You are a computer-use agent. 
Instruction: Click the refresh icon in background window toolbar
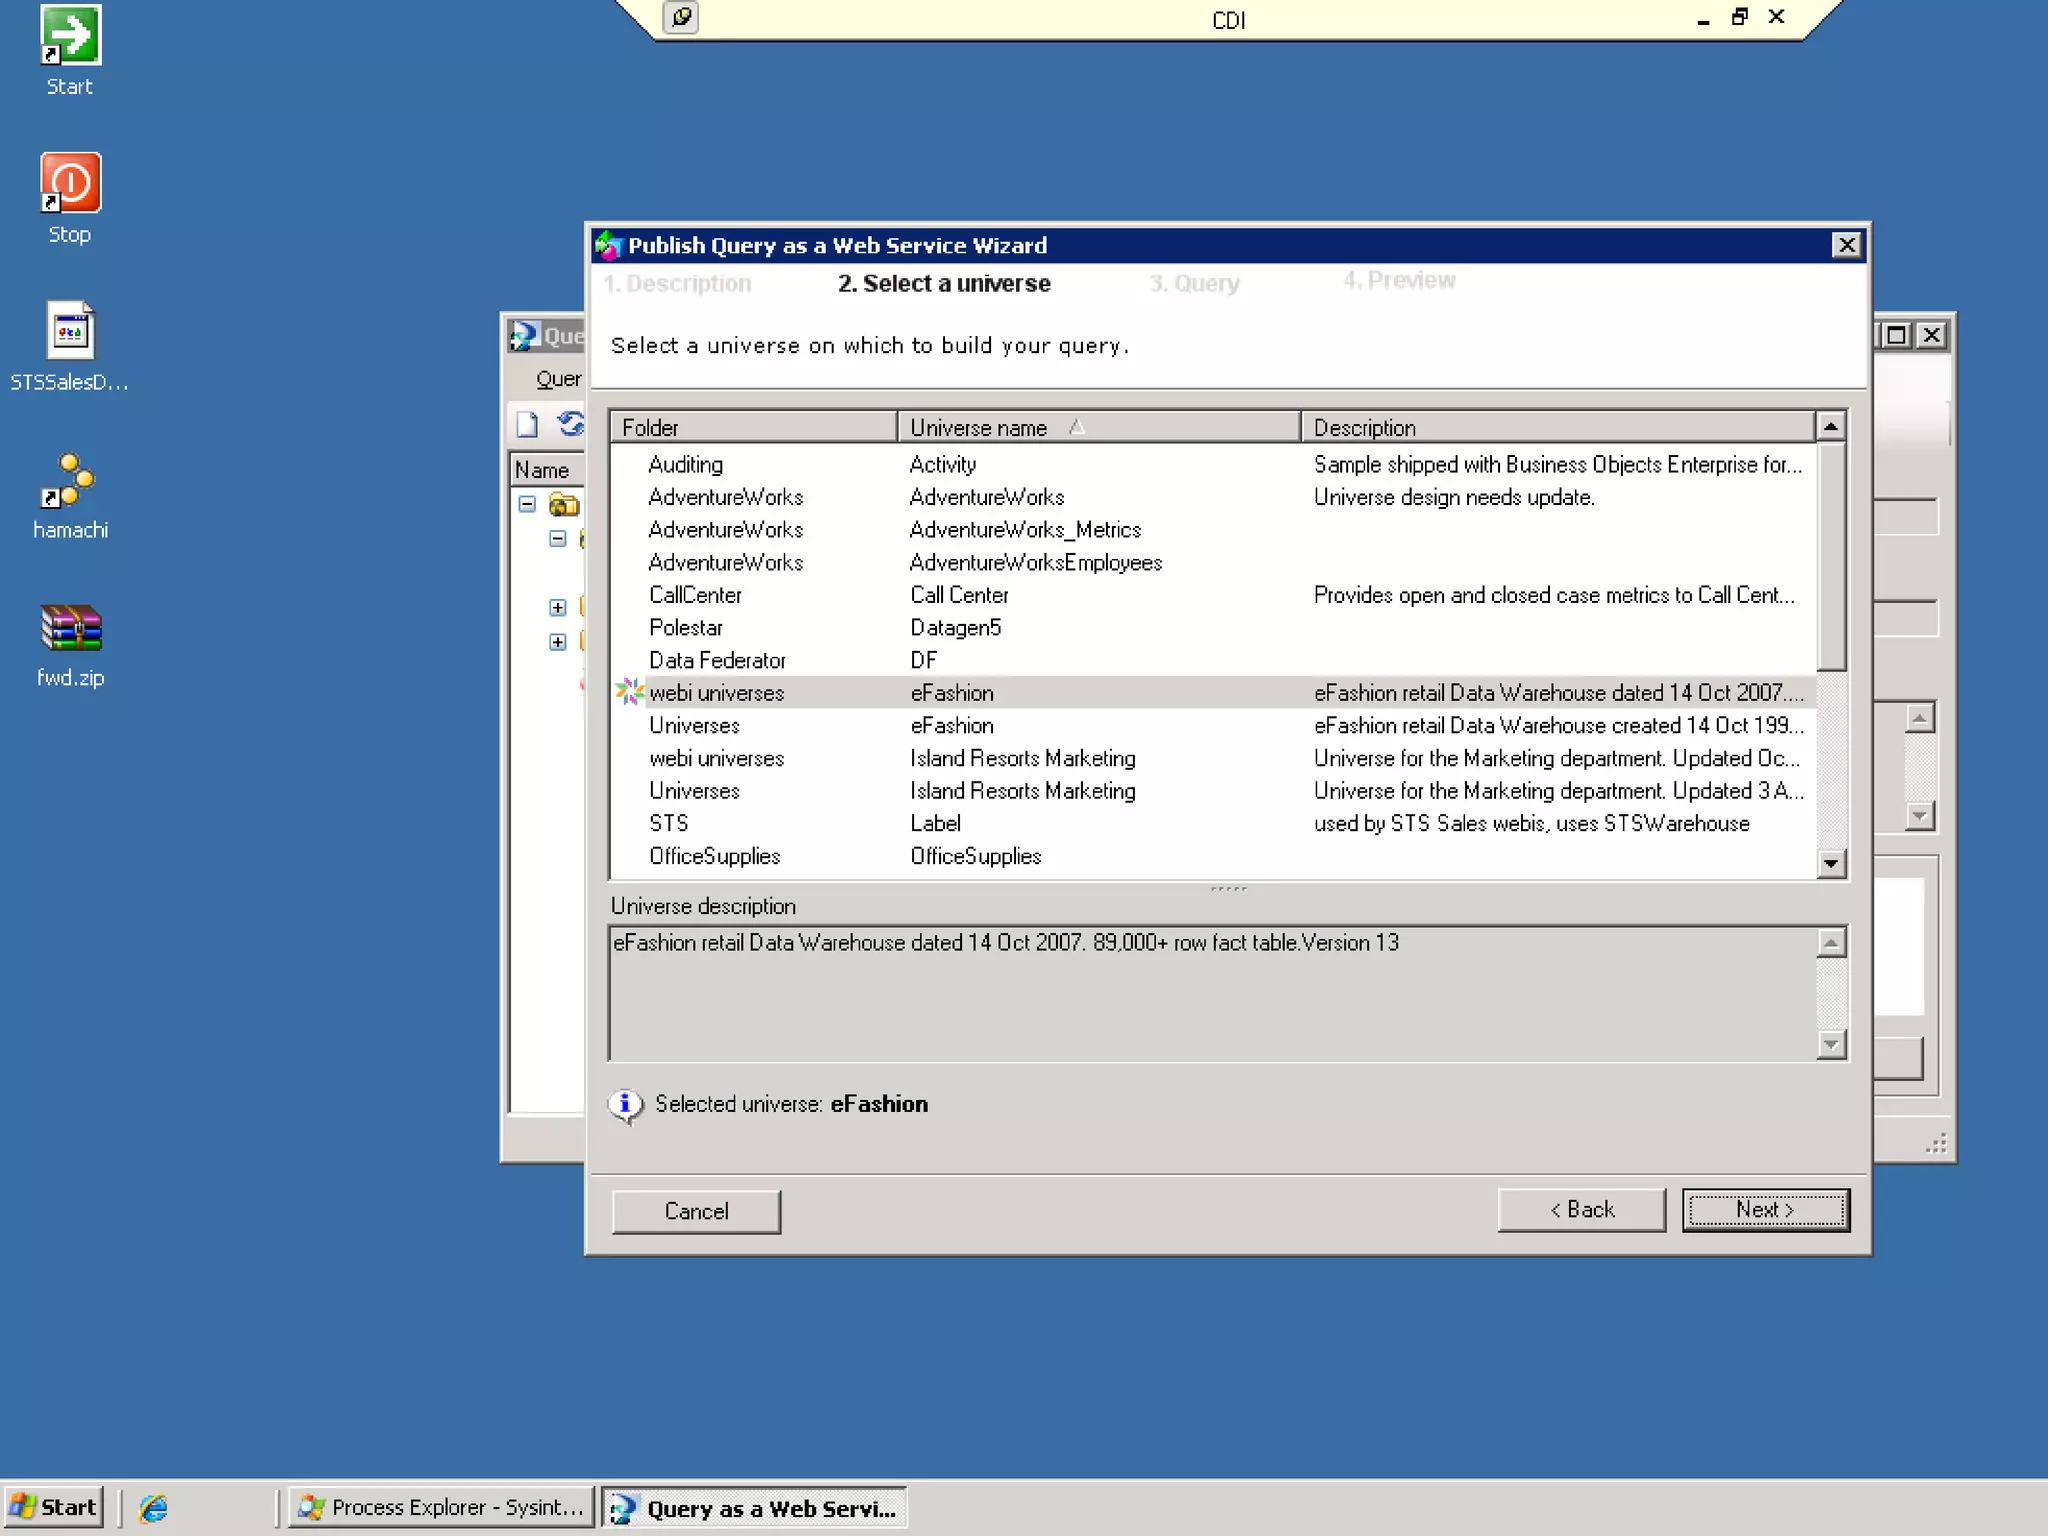pyautogui.click(x=571, y=424)
